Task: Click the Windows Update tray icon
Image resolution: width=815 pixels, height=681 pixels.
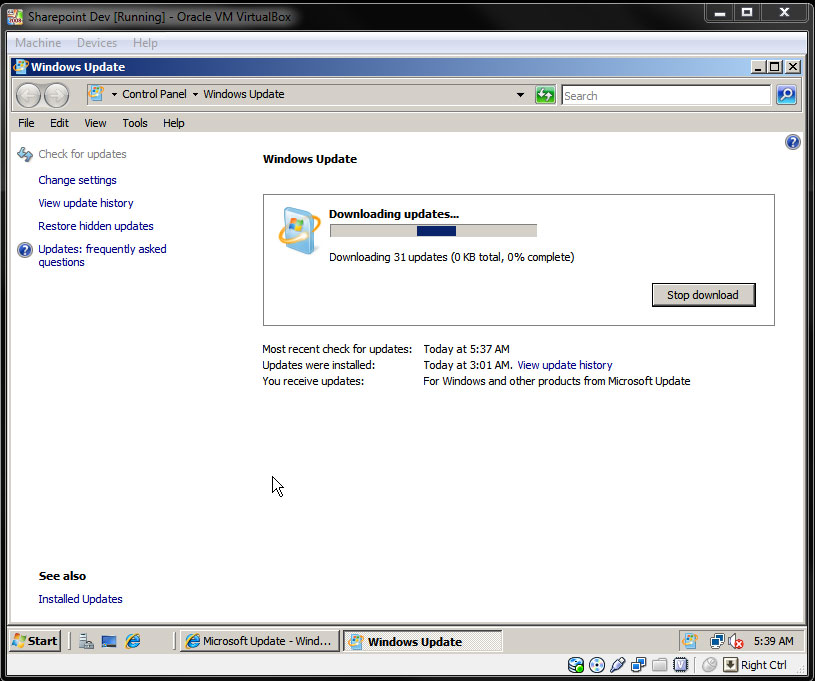Action: click(x=690, y=641)
